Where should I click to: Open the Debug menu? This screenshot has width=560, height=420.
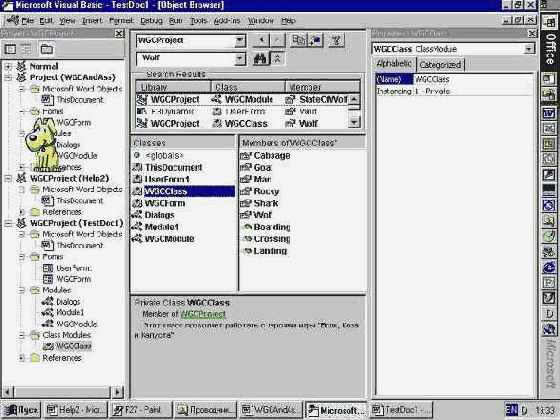151,21
